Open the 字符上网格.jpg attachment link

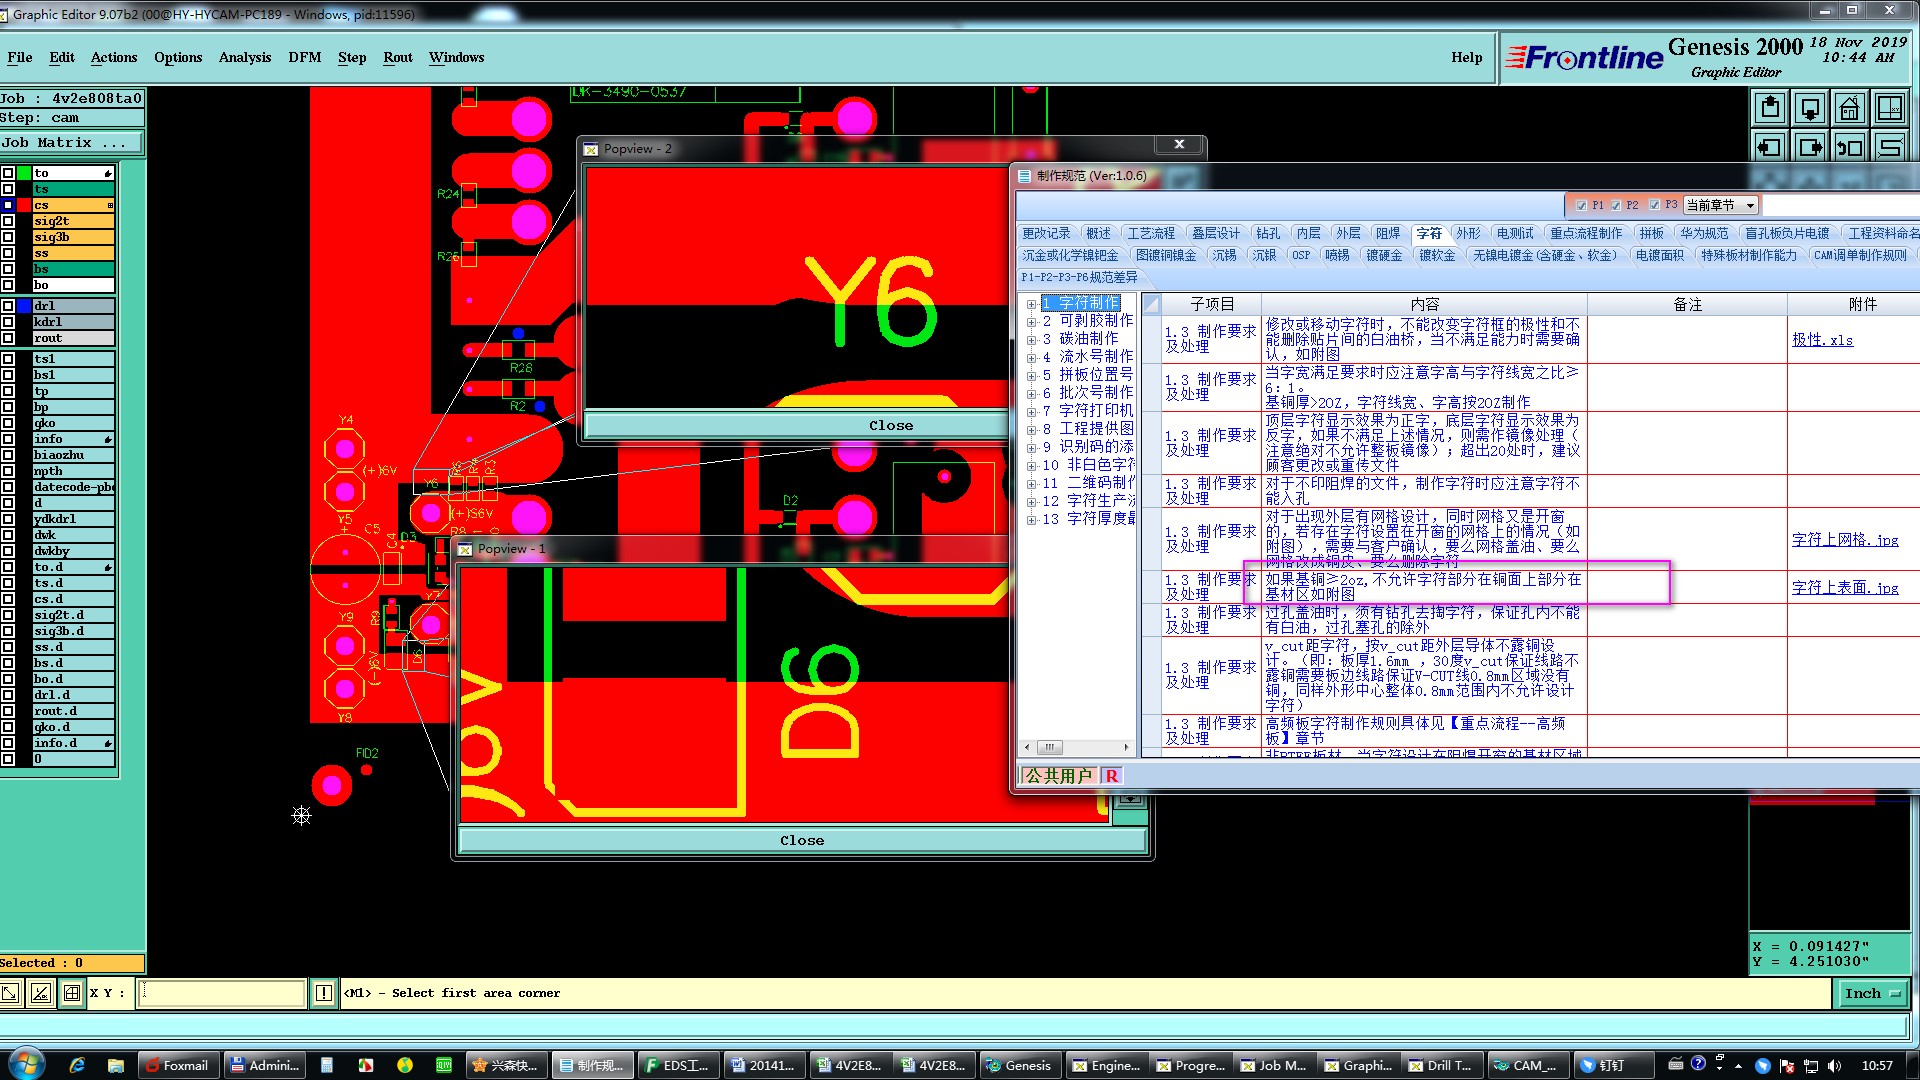pyautogui.click(x=1844, y=540)
